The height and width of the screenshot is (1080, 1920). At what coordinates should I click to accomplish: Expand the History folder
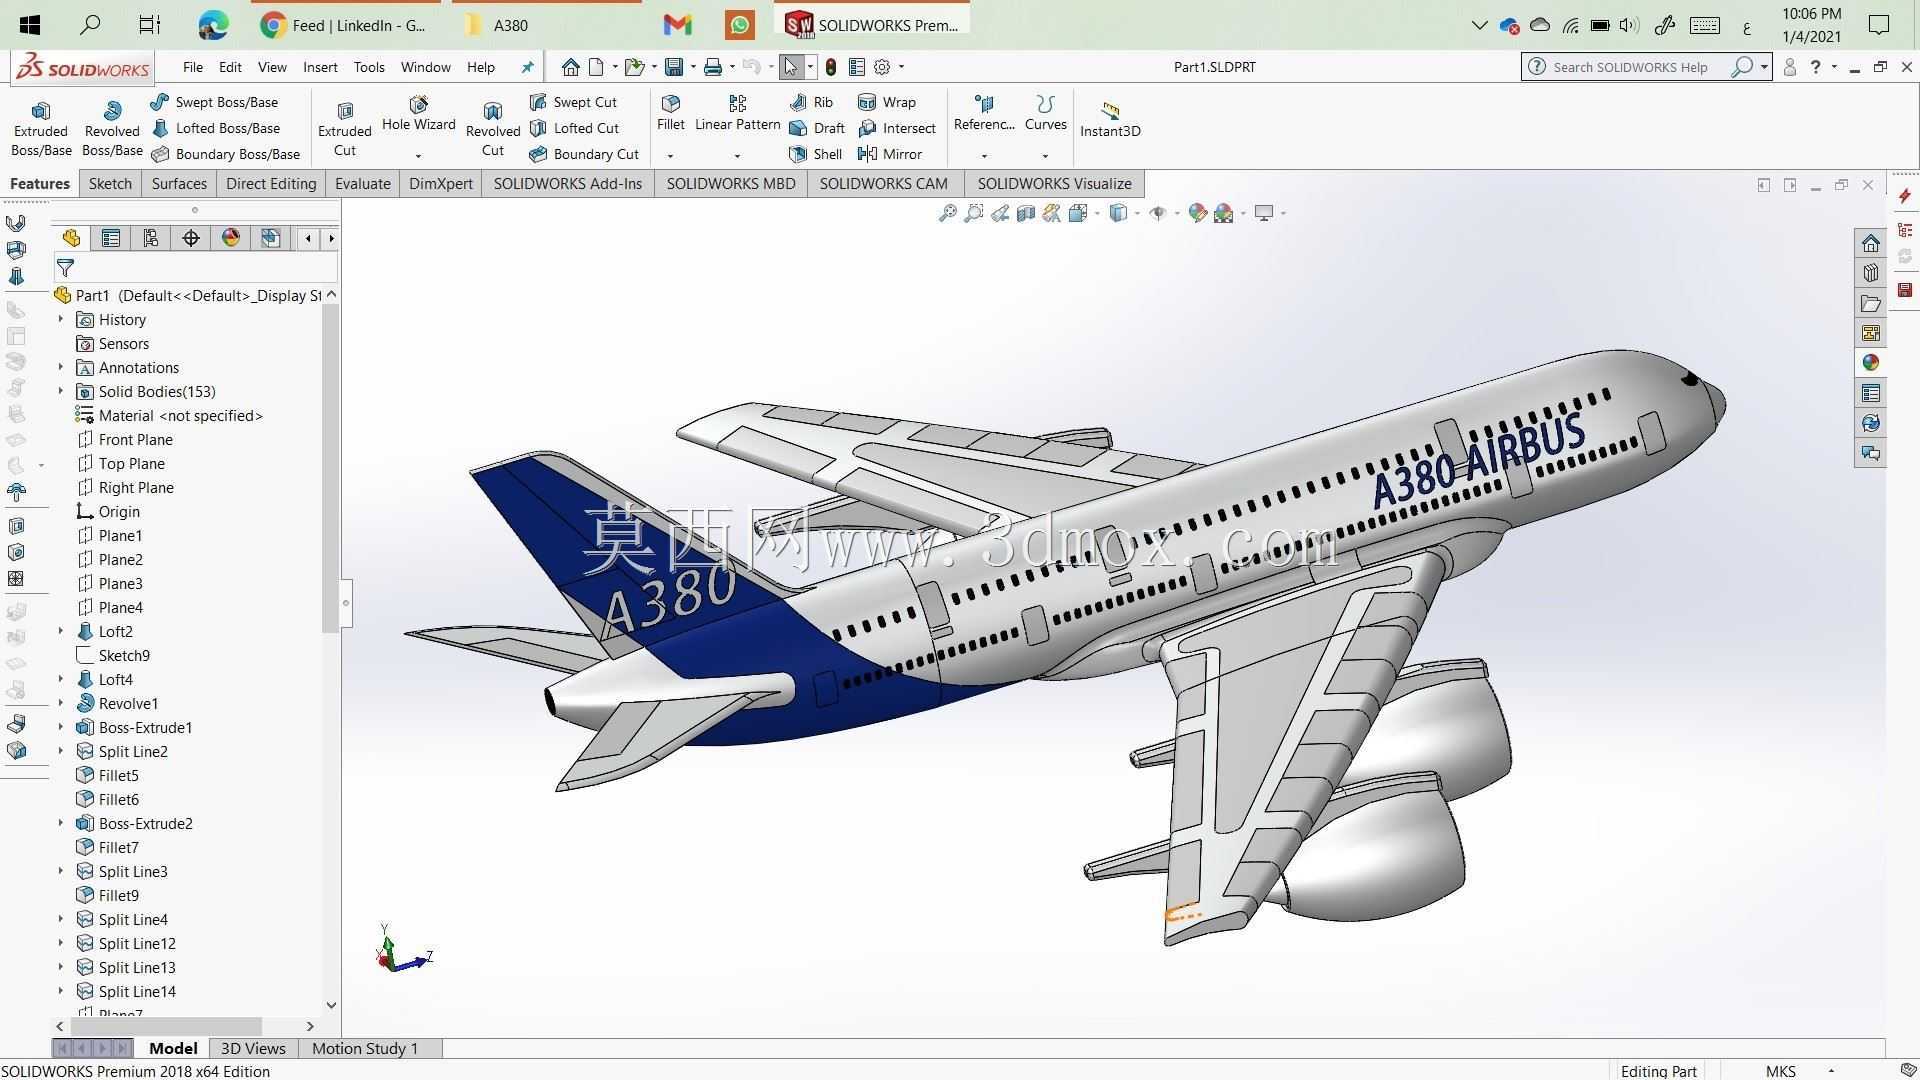(x=61, y=319)
